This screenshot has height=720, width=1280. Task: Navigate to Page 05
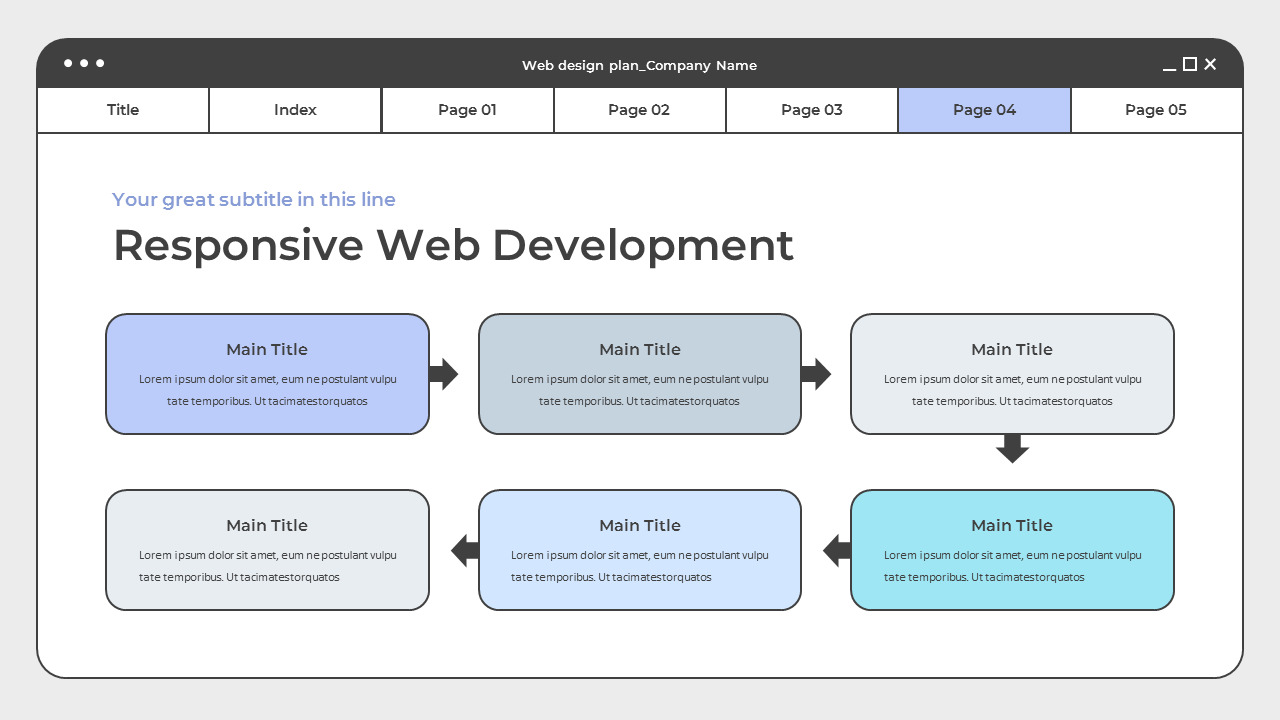click(x=1155, y=110)
